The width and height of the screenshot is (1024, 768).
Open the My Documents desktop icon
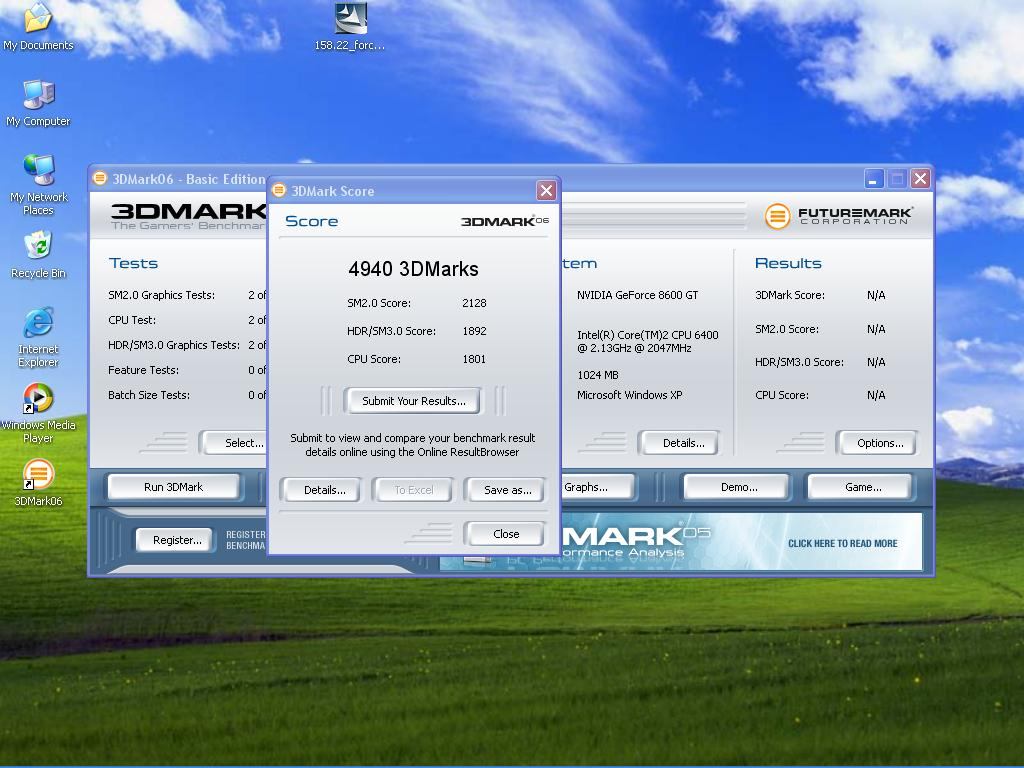click(38, 26)
